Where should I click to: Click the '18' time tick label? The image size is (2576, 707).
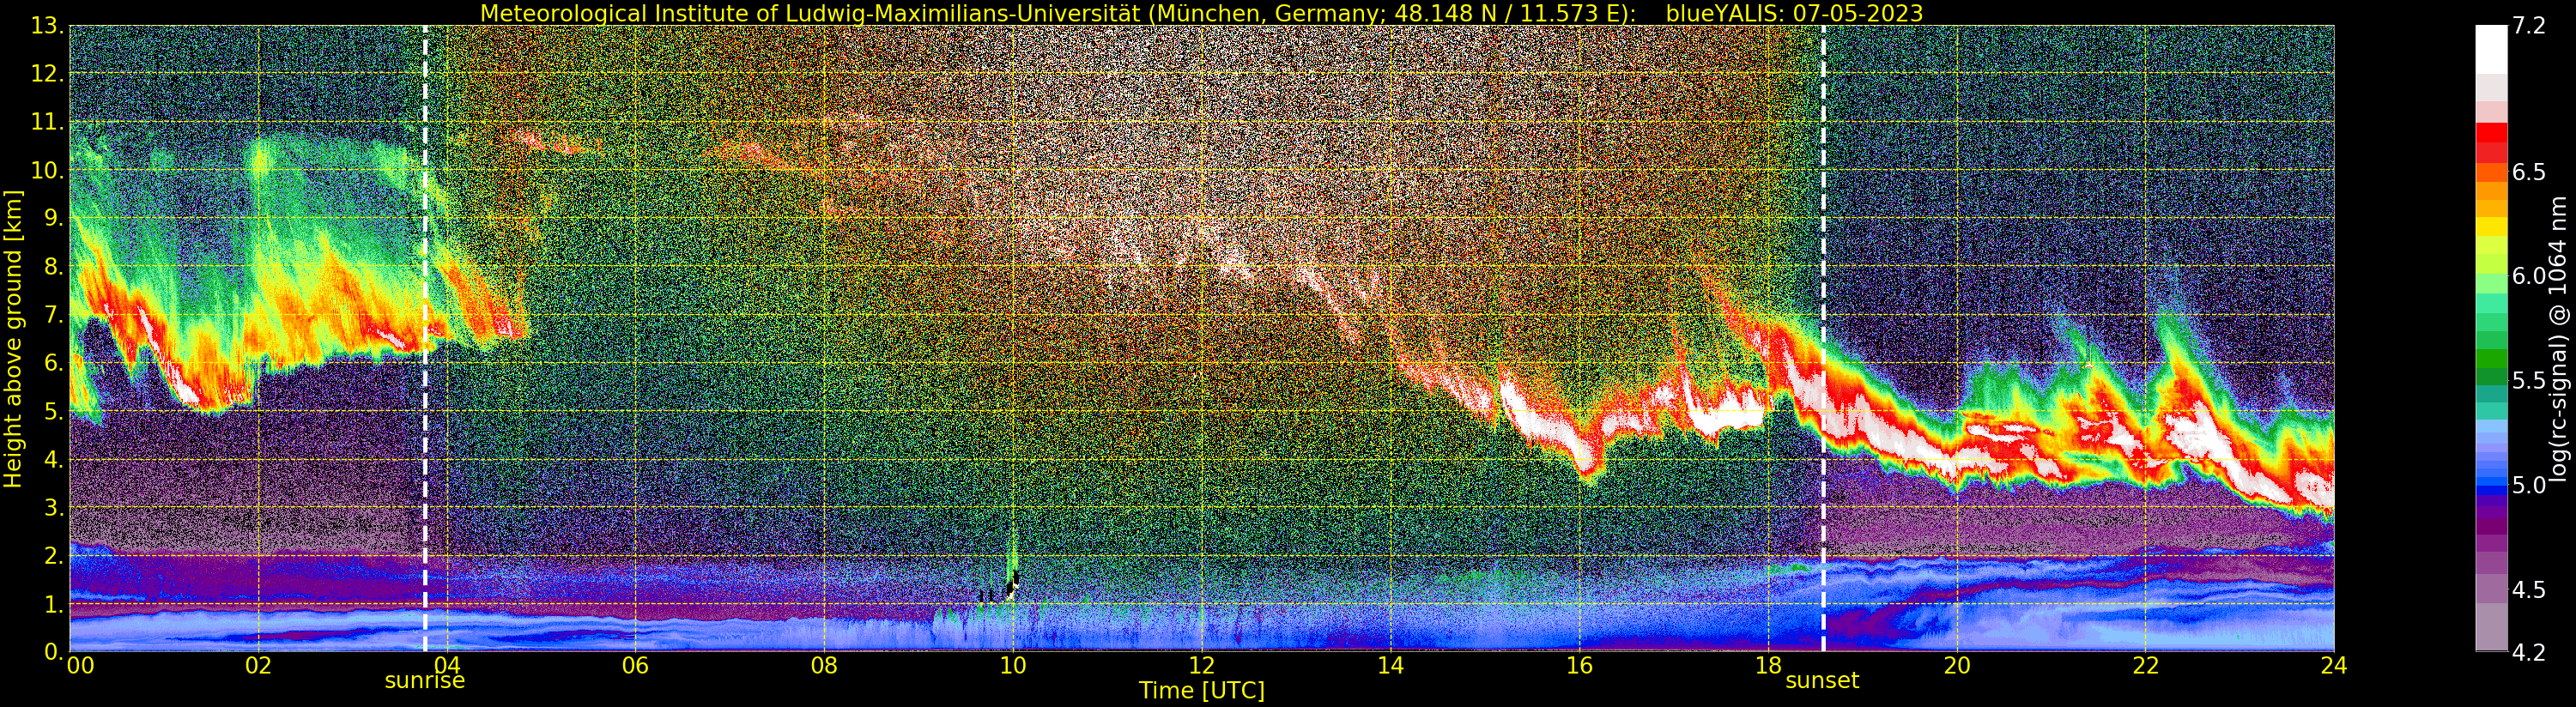(x=1768, y=666)
